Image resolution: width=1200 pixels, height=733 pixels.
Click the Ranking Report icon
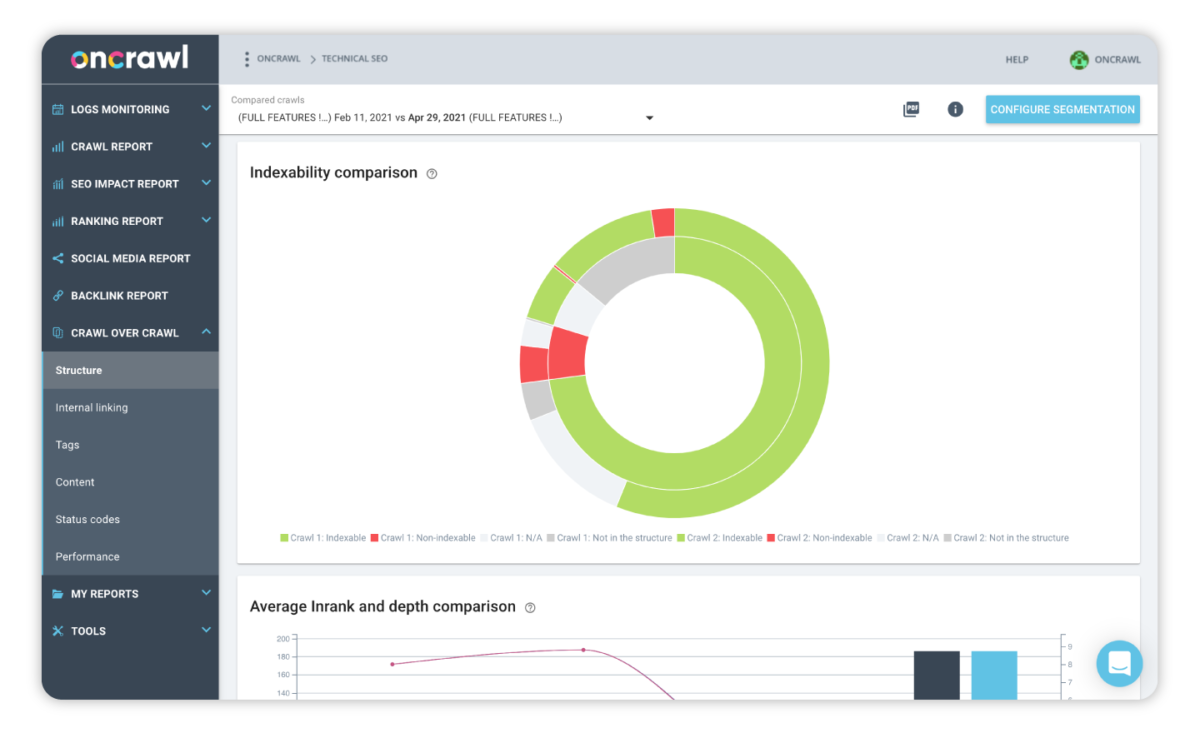(x=58, y=221)
